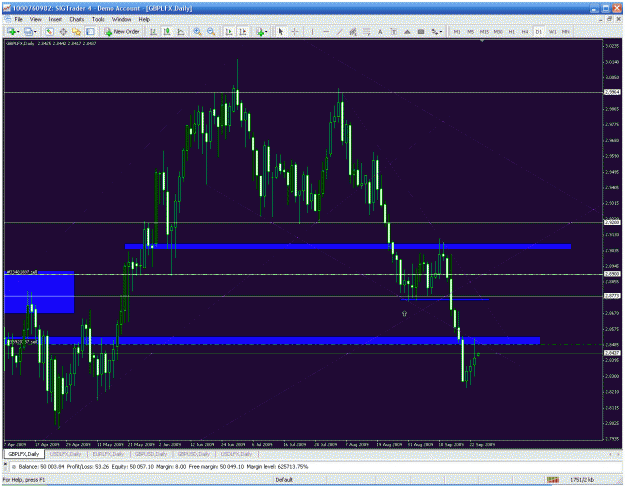Open the View menu
The width and height of the screenshot is (625, 486).
click(35, 19)
